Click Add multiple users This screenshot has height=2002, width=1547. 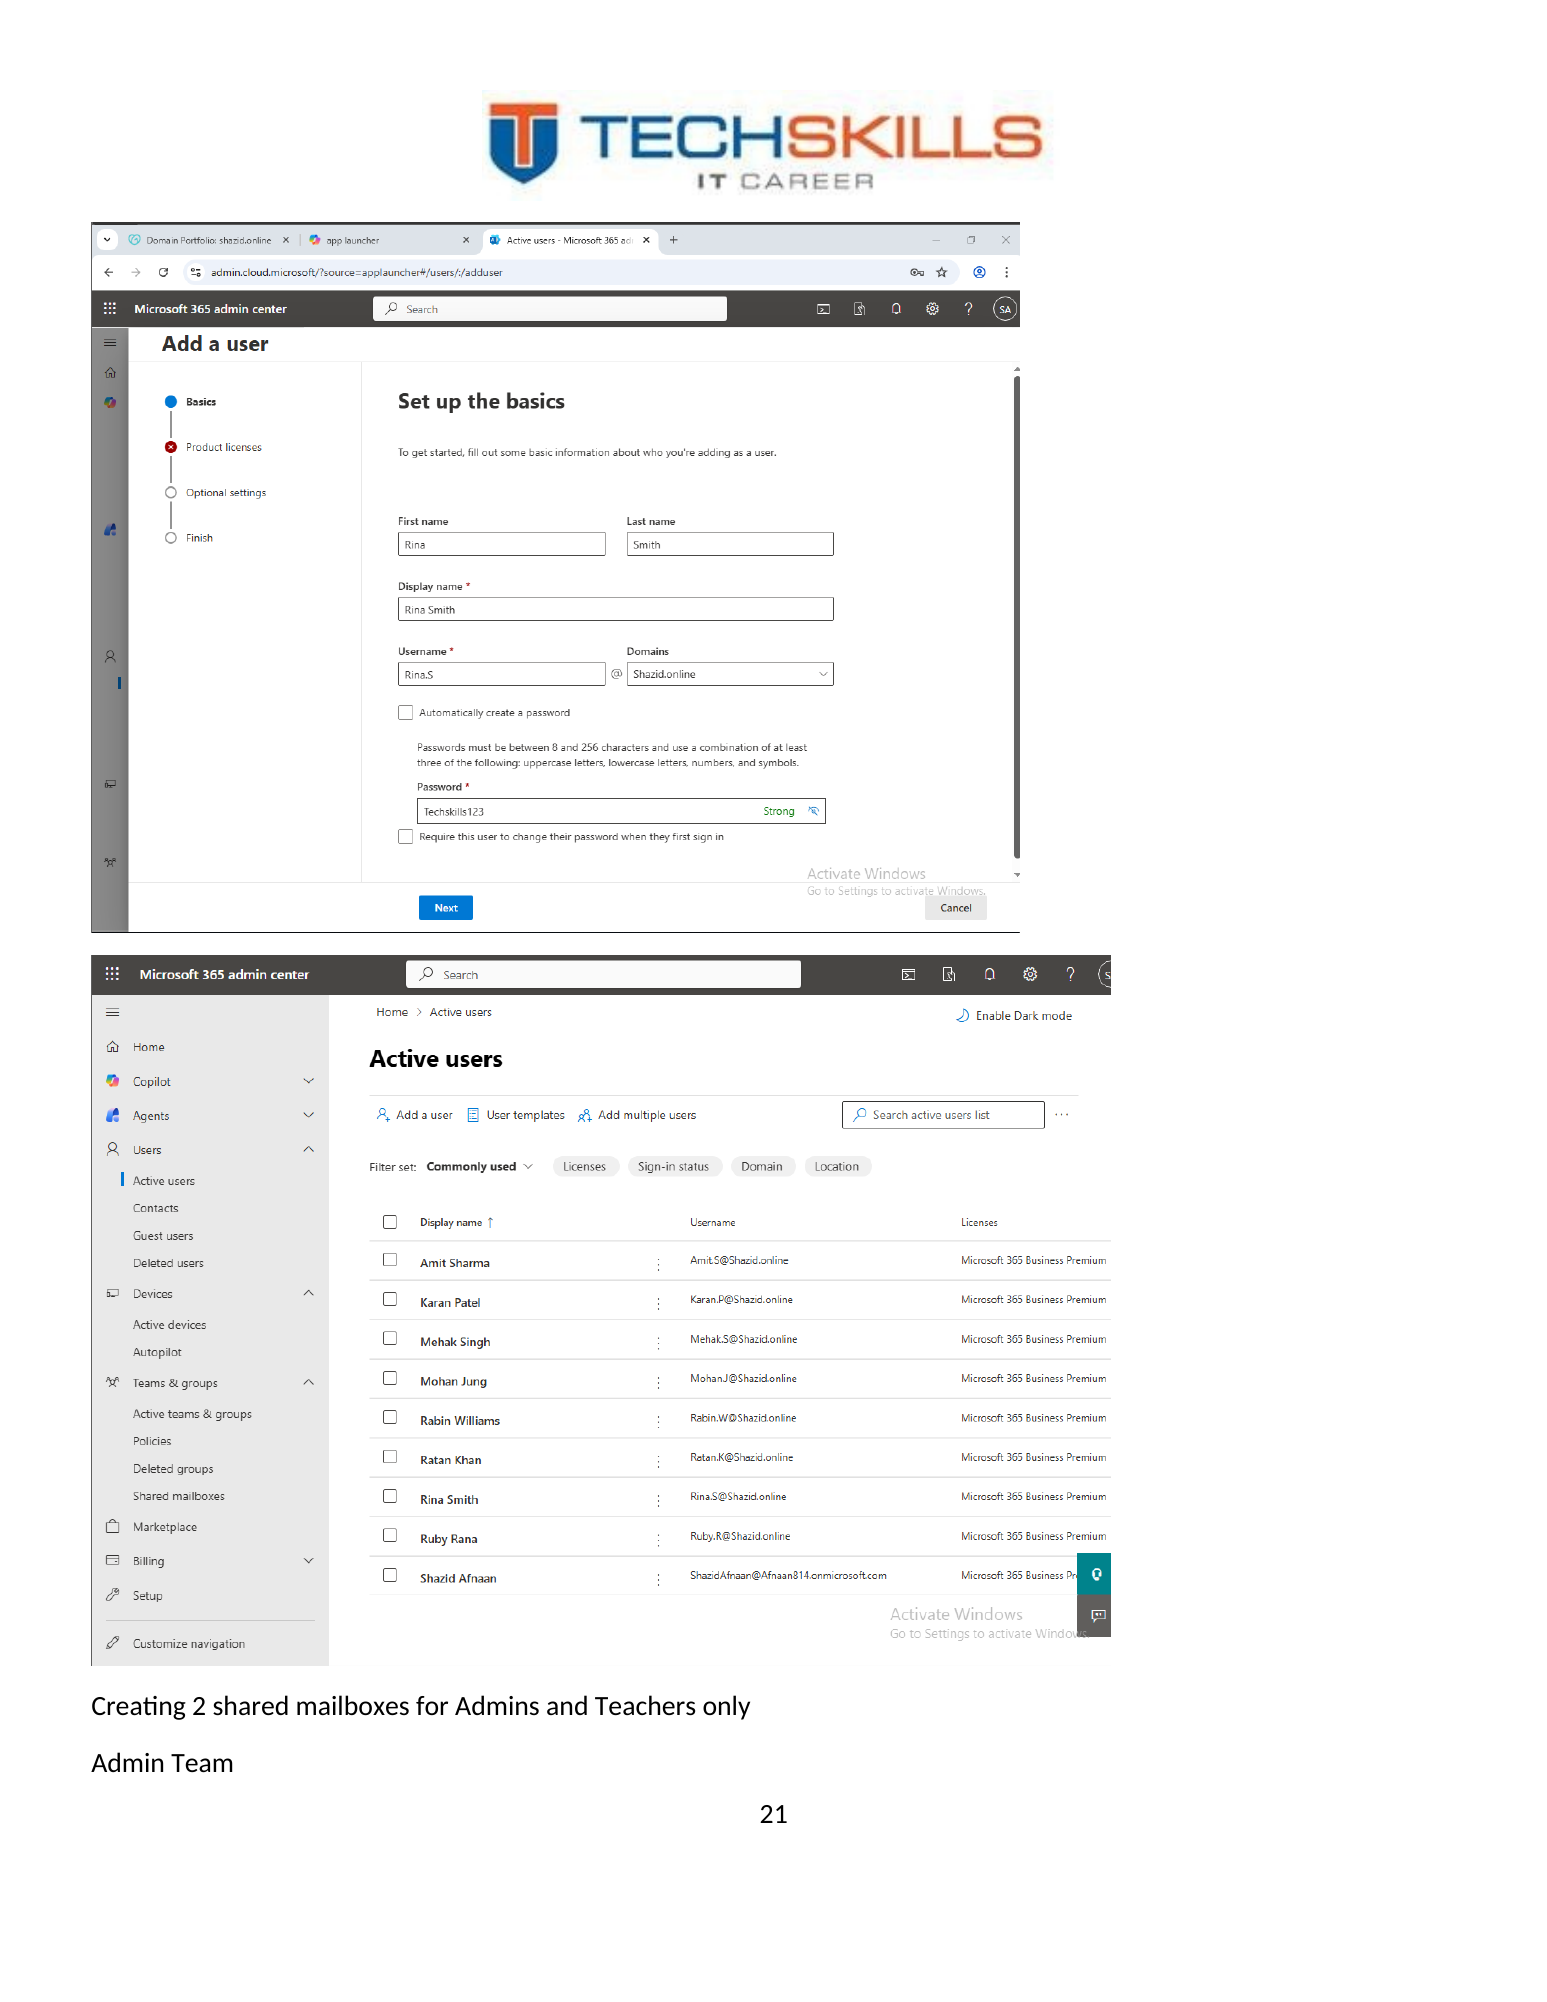click(637, 1115)
